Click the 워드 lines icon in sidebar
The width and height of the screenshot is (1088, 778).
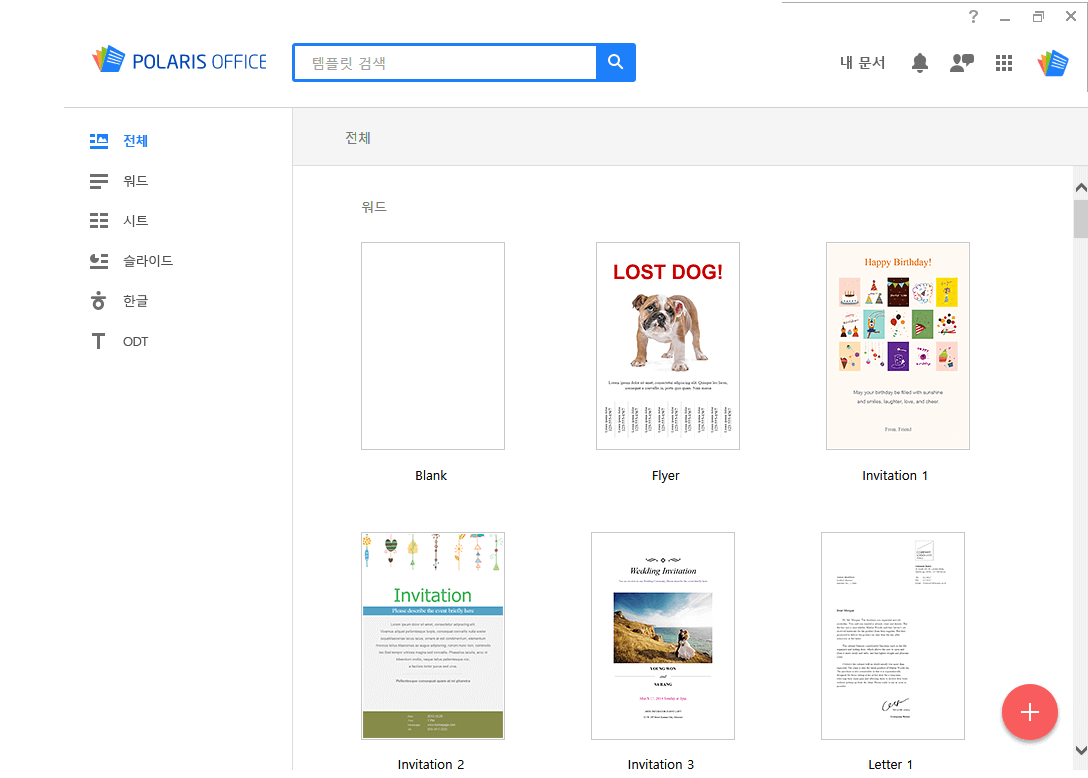coord(99,181)
